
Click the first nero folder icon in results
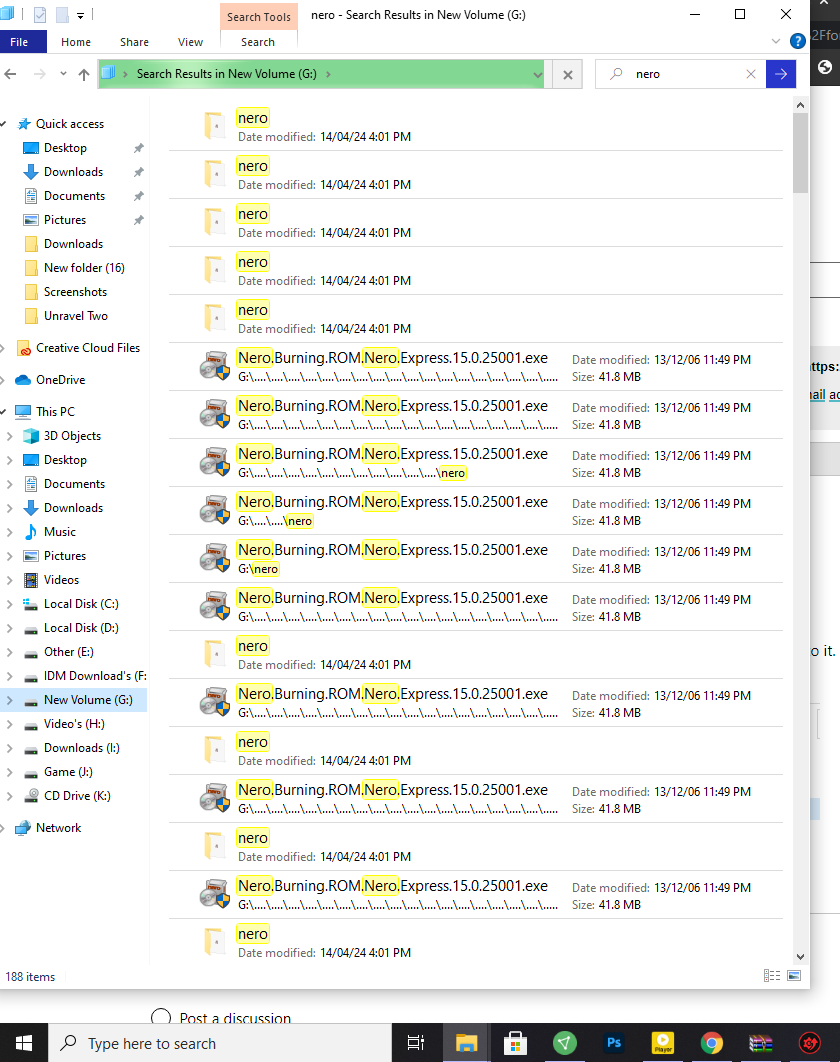point(215,126)
